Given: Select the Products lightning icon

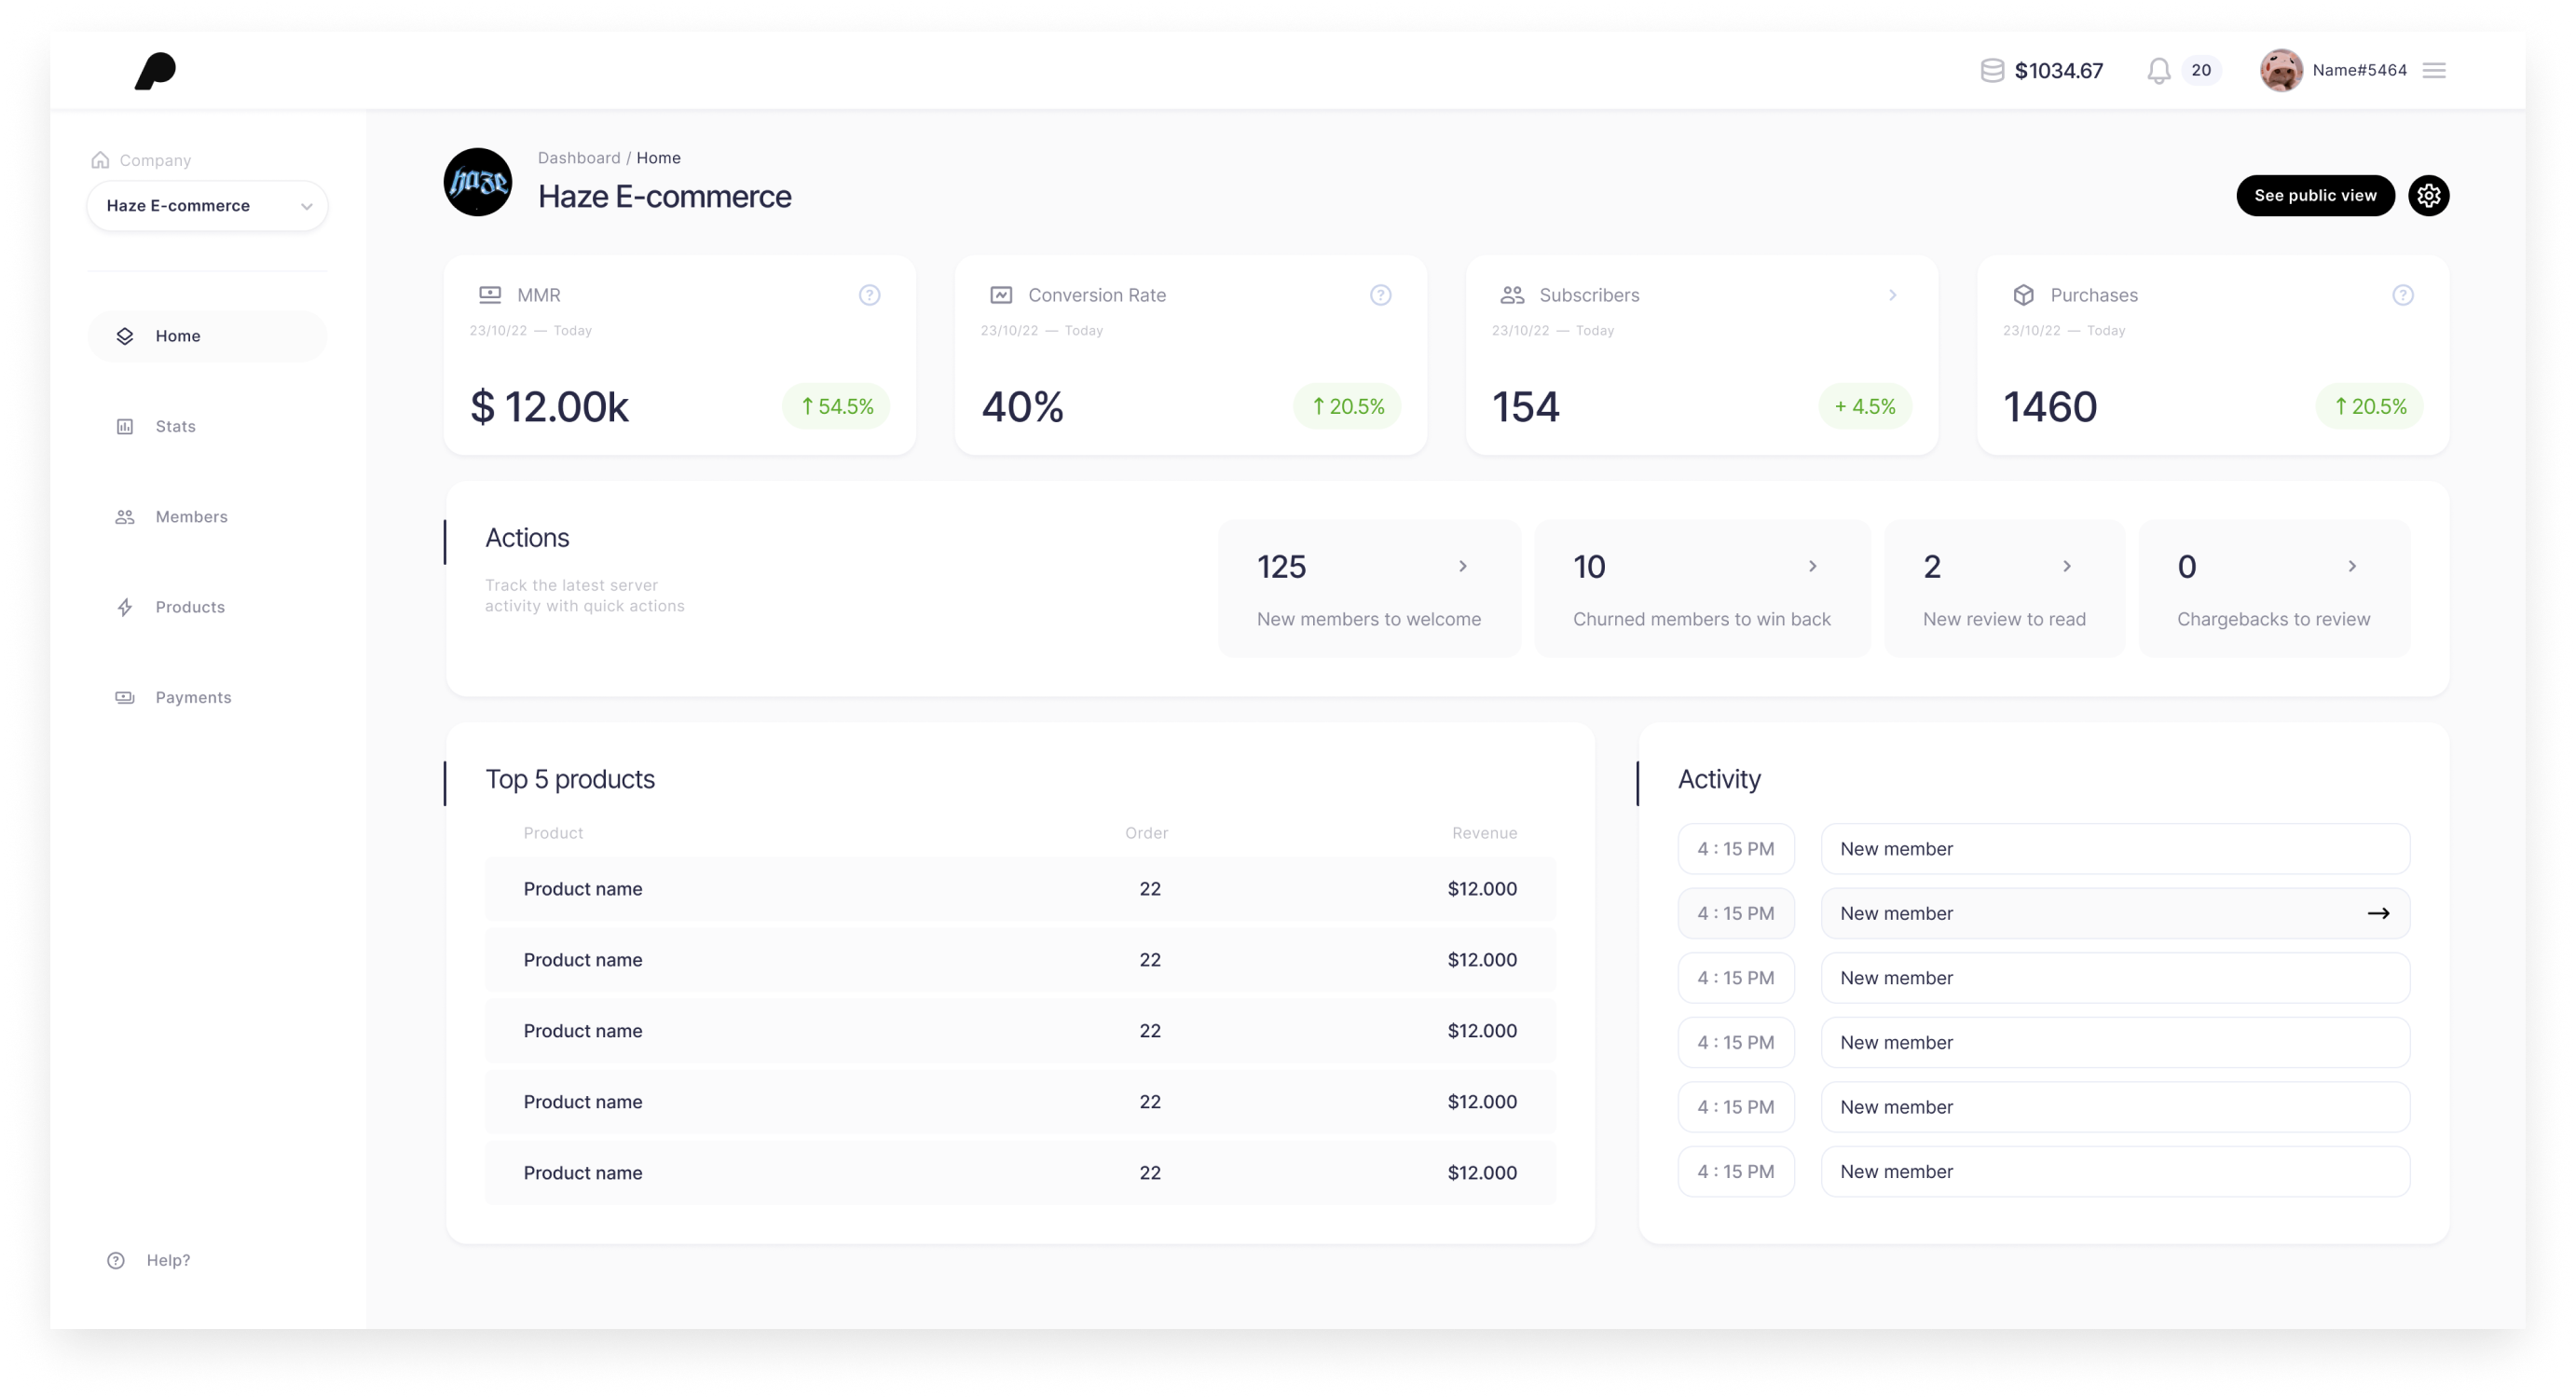Looking at the screenshot, I should (x=124, y=607).
